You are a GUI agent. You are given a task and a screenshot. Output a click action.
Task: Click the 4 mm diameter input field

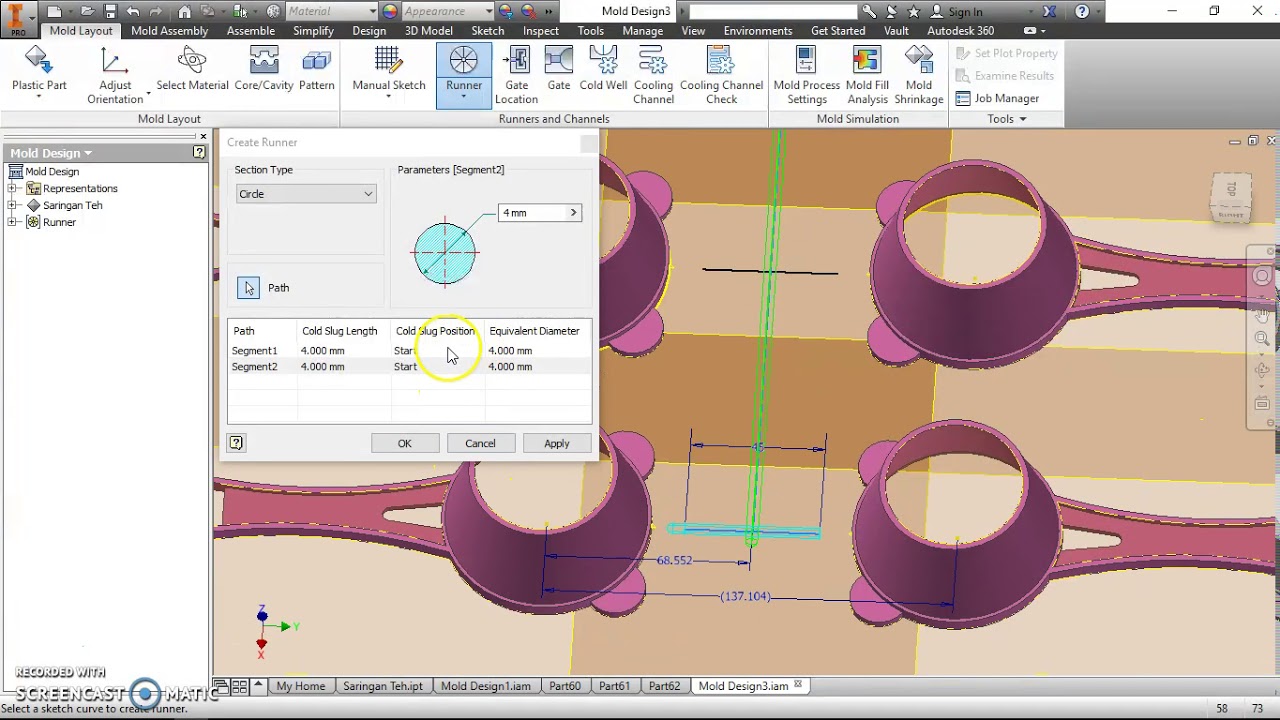coord(533,212)
